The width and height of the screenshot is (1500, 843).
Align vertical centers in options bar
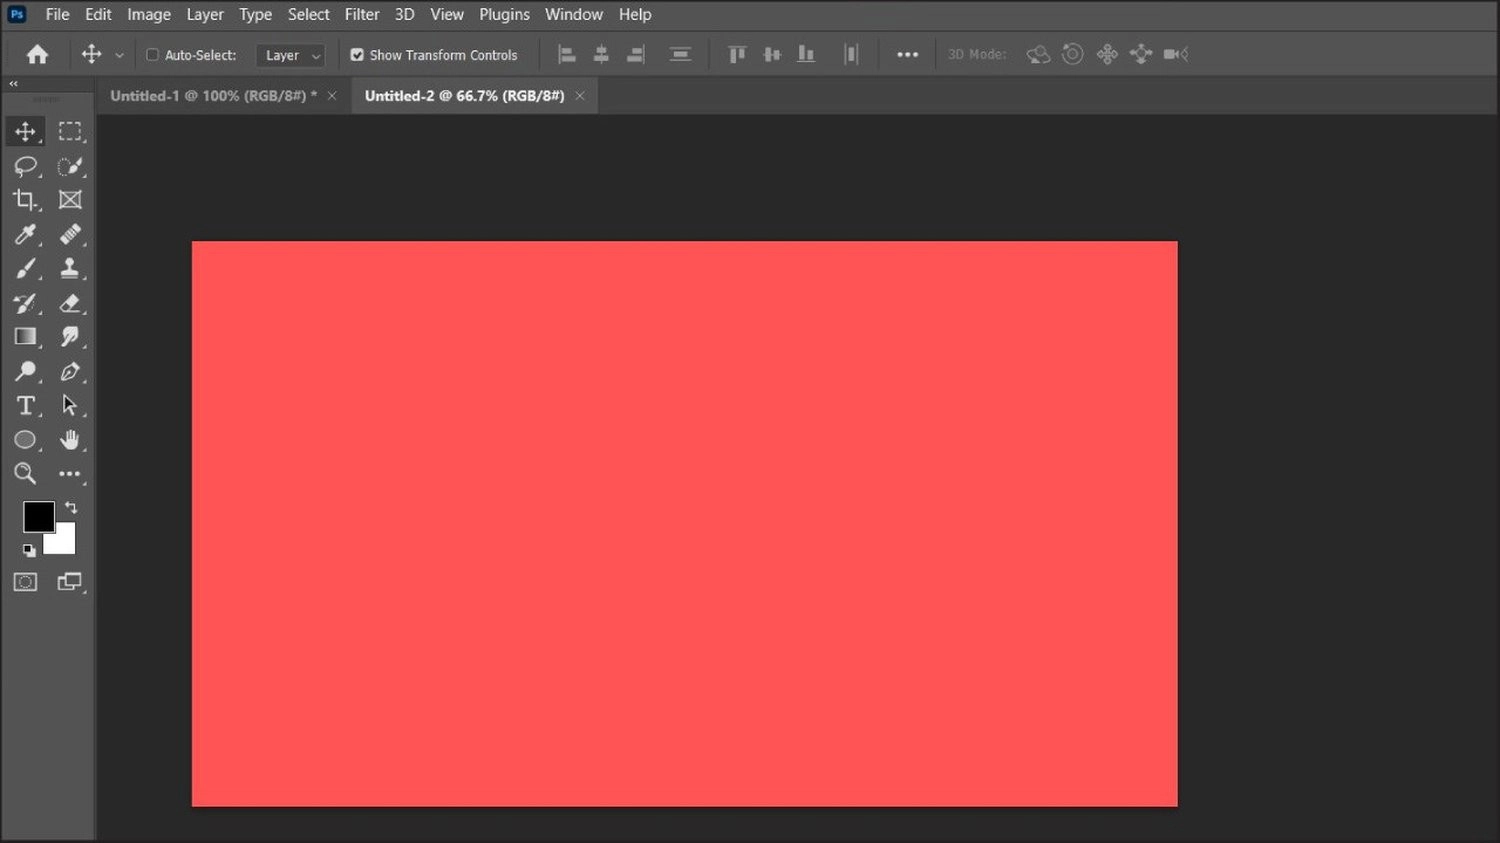772,55
